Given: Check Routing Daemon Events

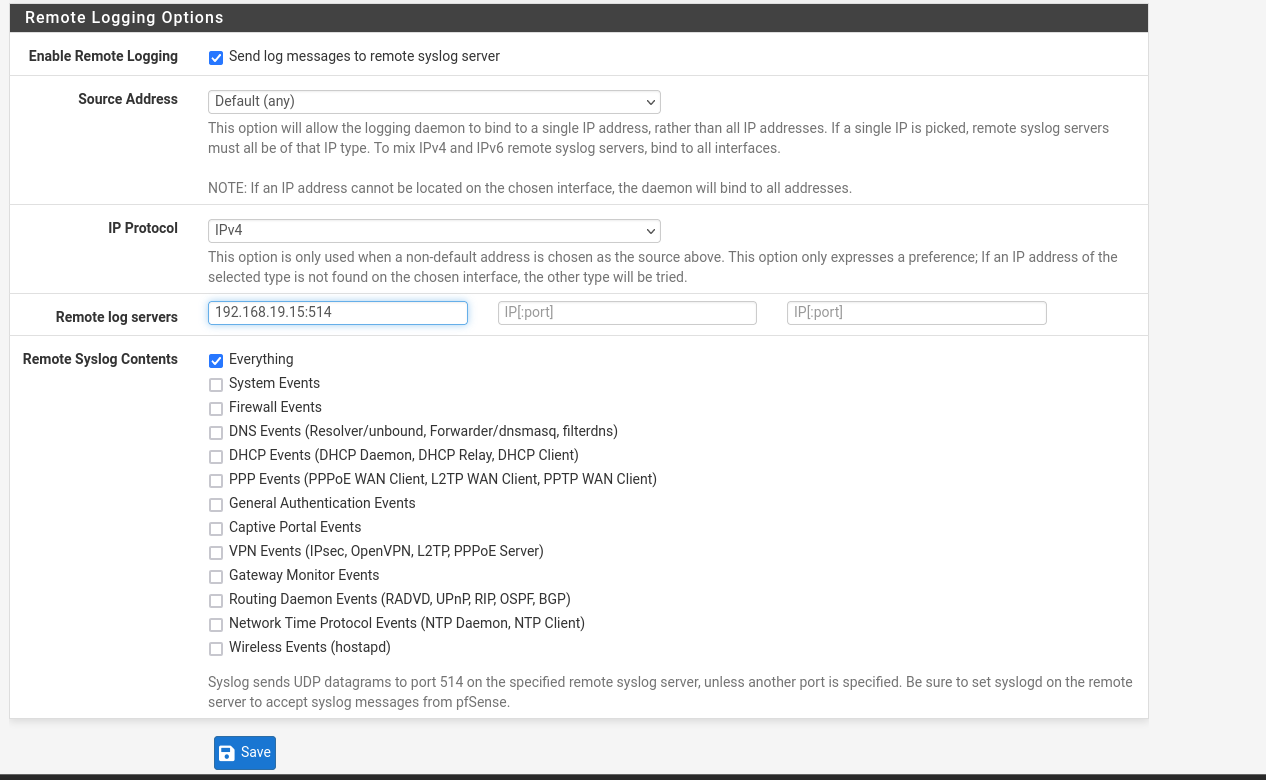Looking at the screenshot, I should (216, 601).
